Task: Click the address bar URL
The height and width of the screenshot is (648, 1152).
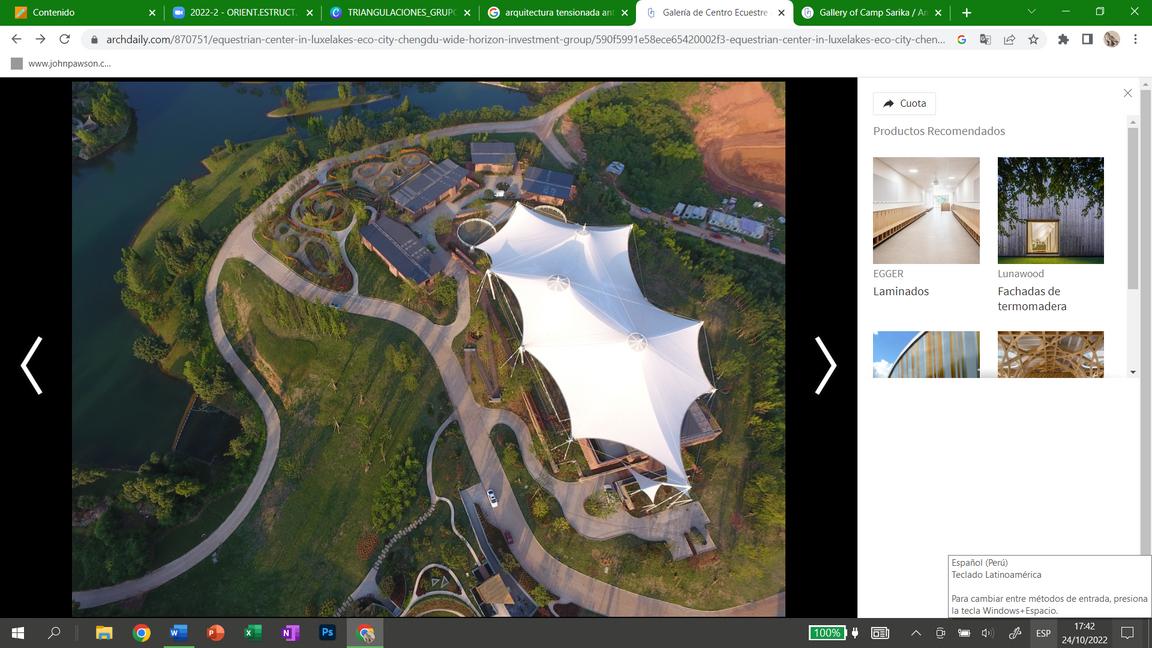Action: pyautogui.click(x=525, y=40)
